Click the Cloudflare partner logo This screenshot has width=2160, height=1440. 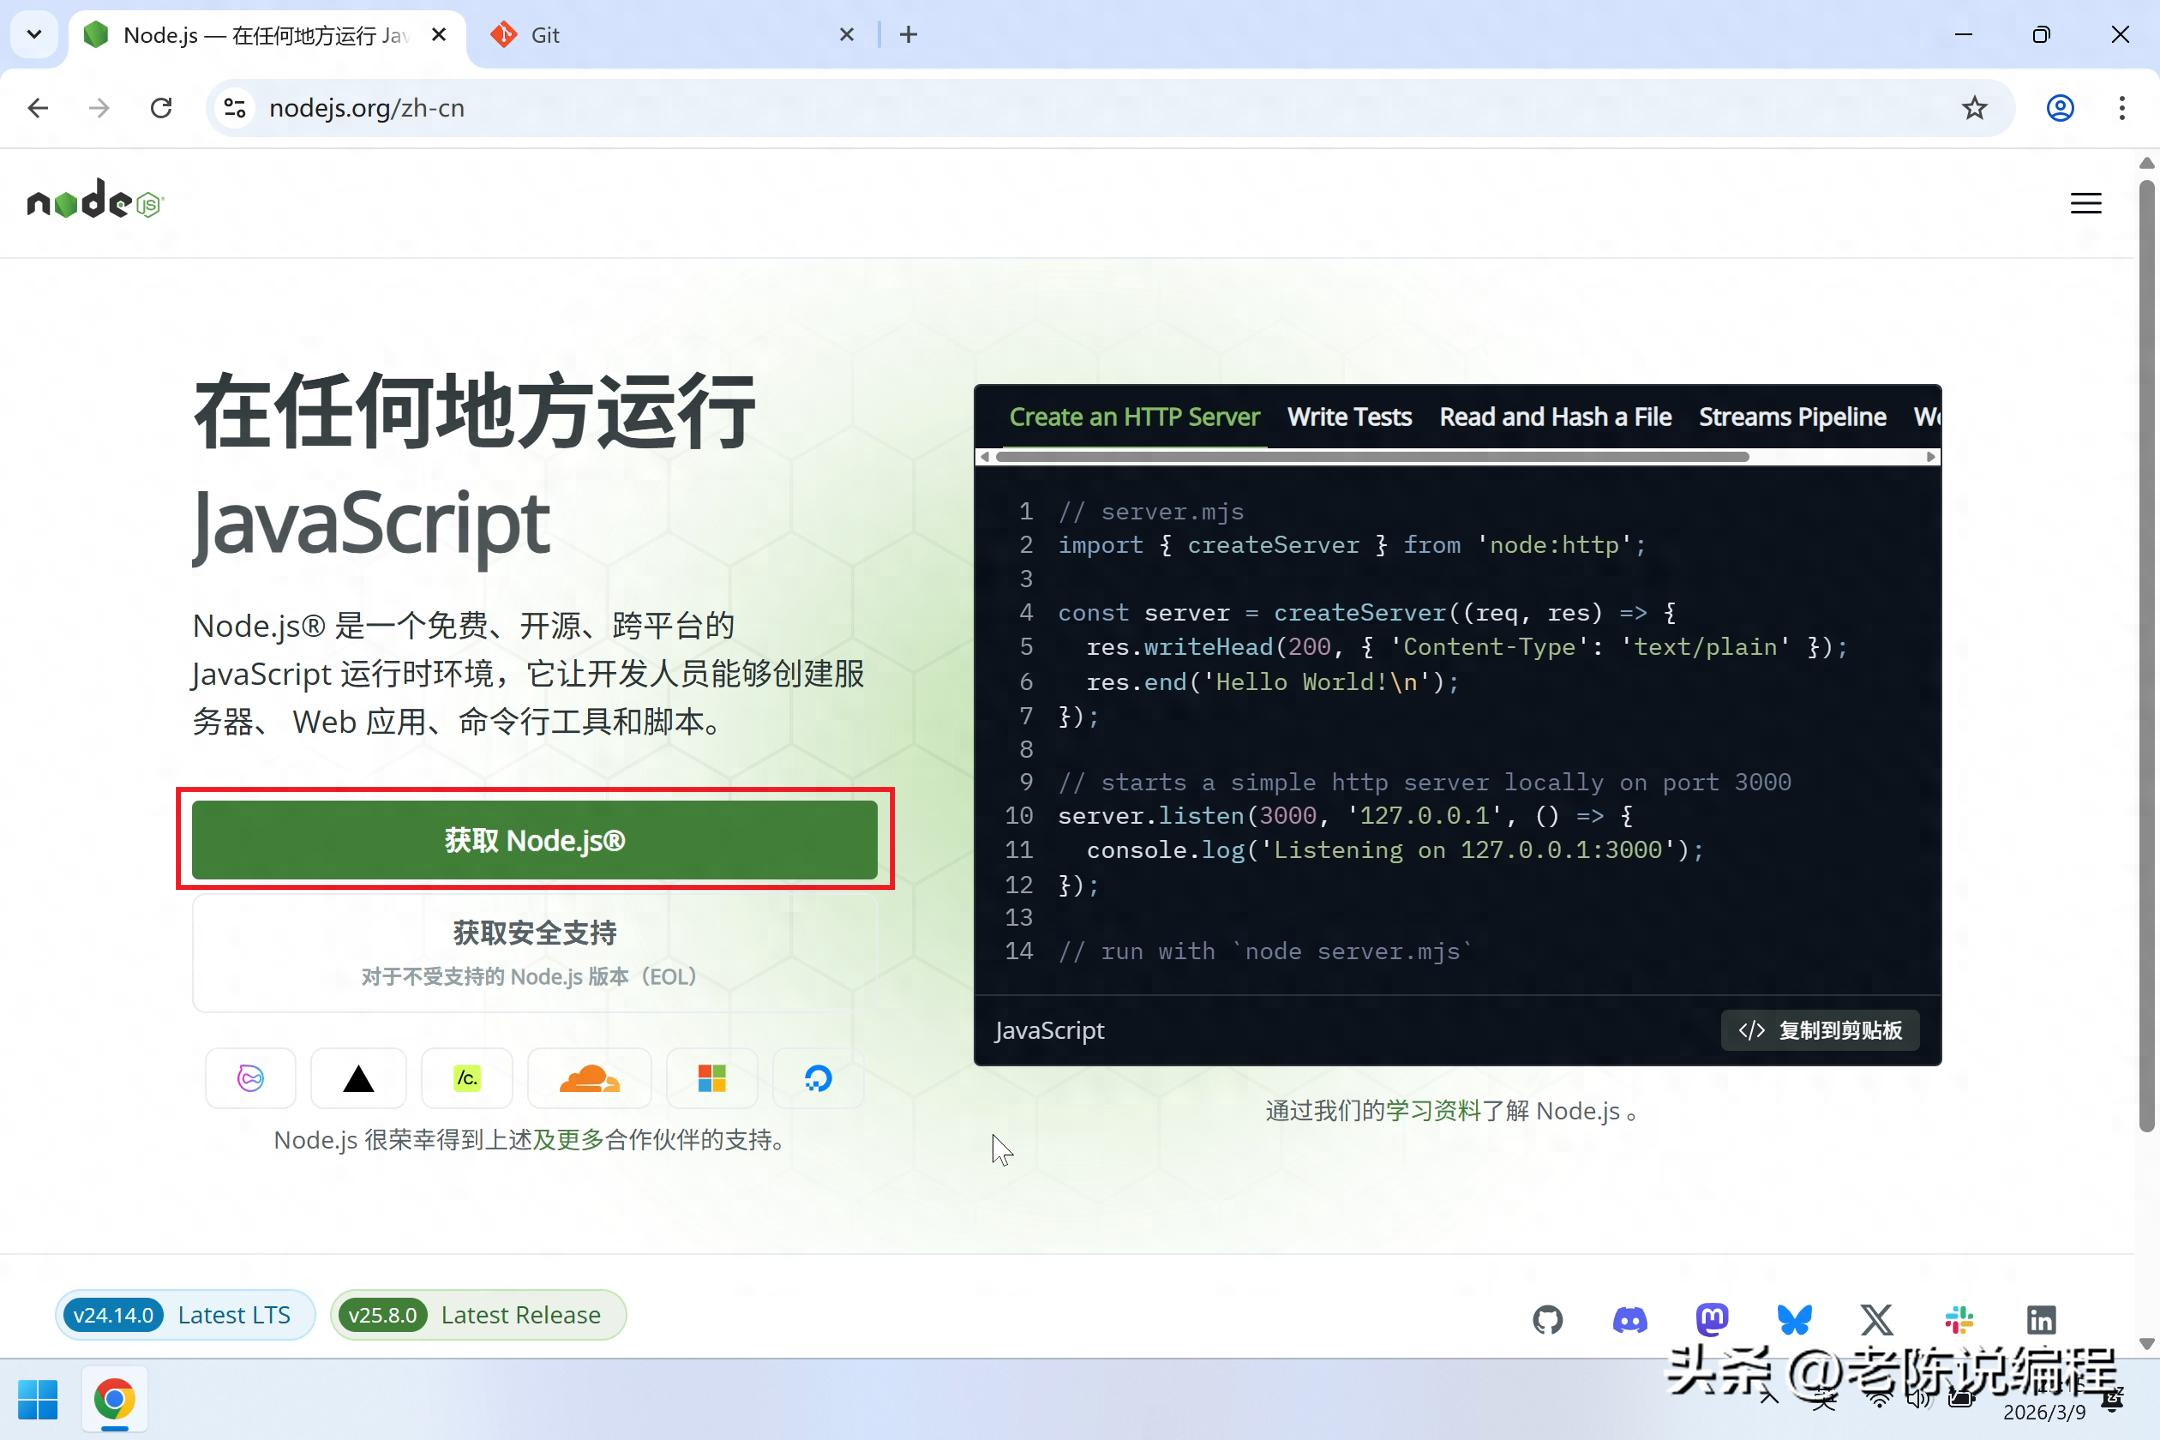[x=589, y=1078]
